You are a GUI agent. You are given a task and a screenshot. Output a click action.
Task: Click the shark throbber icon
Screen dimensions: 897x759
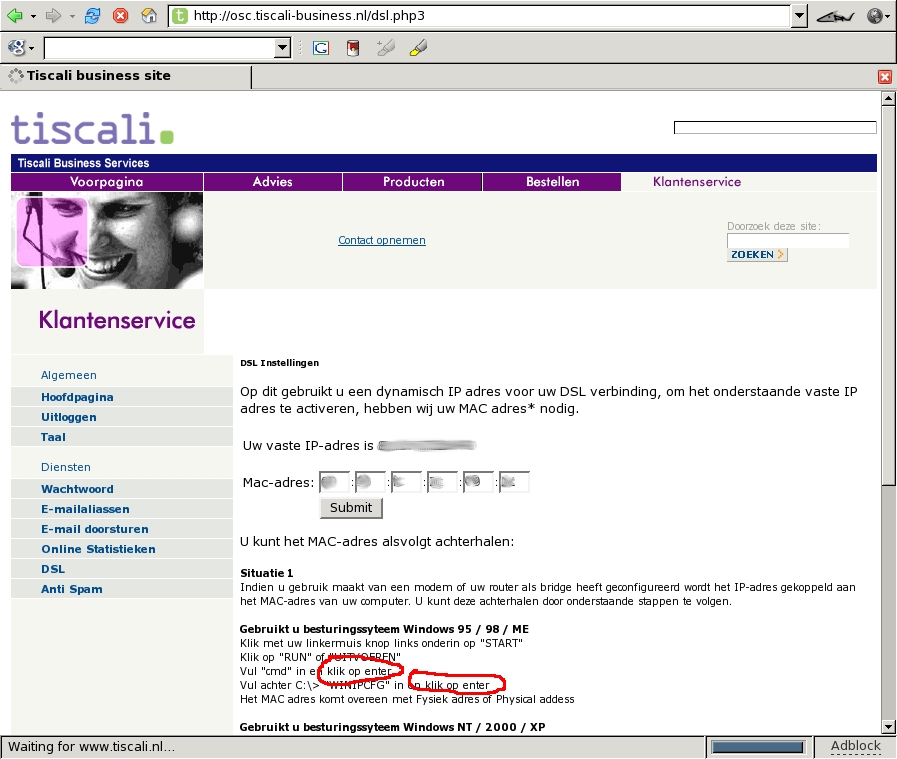pyautogui.click(x=835, y=16)
